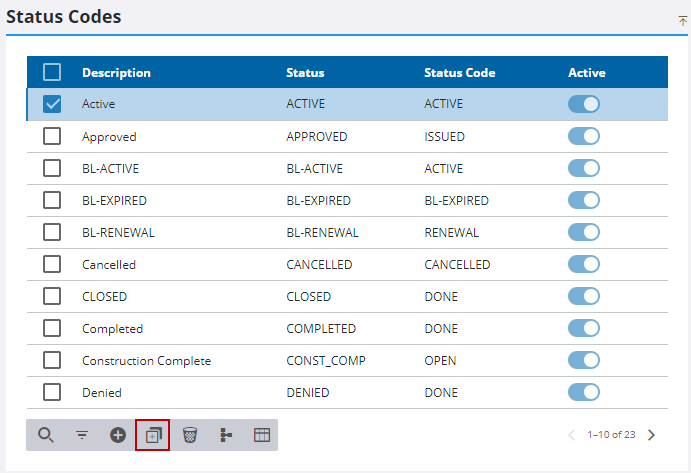Image resolution: width=691 pixels, height=473 pixels.
Task: Toggle Active switch for BL-RENEWAL row
Action: (x=584, y=232)
